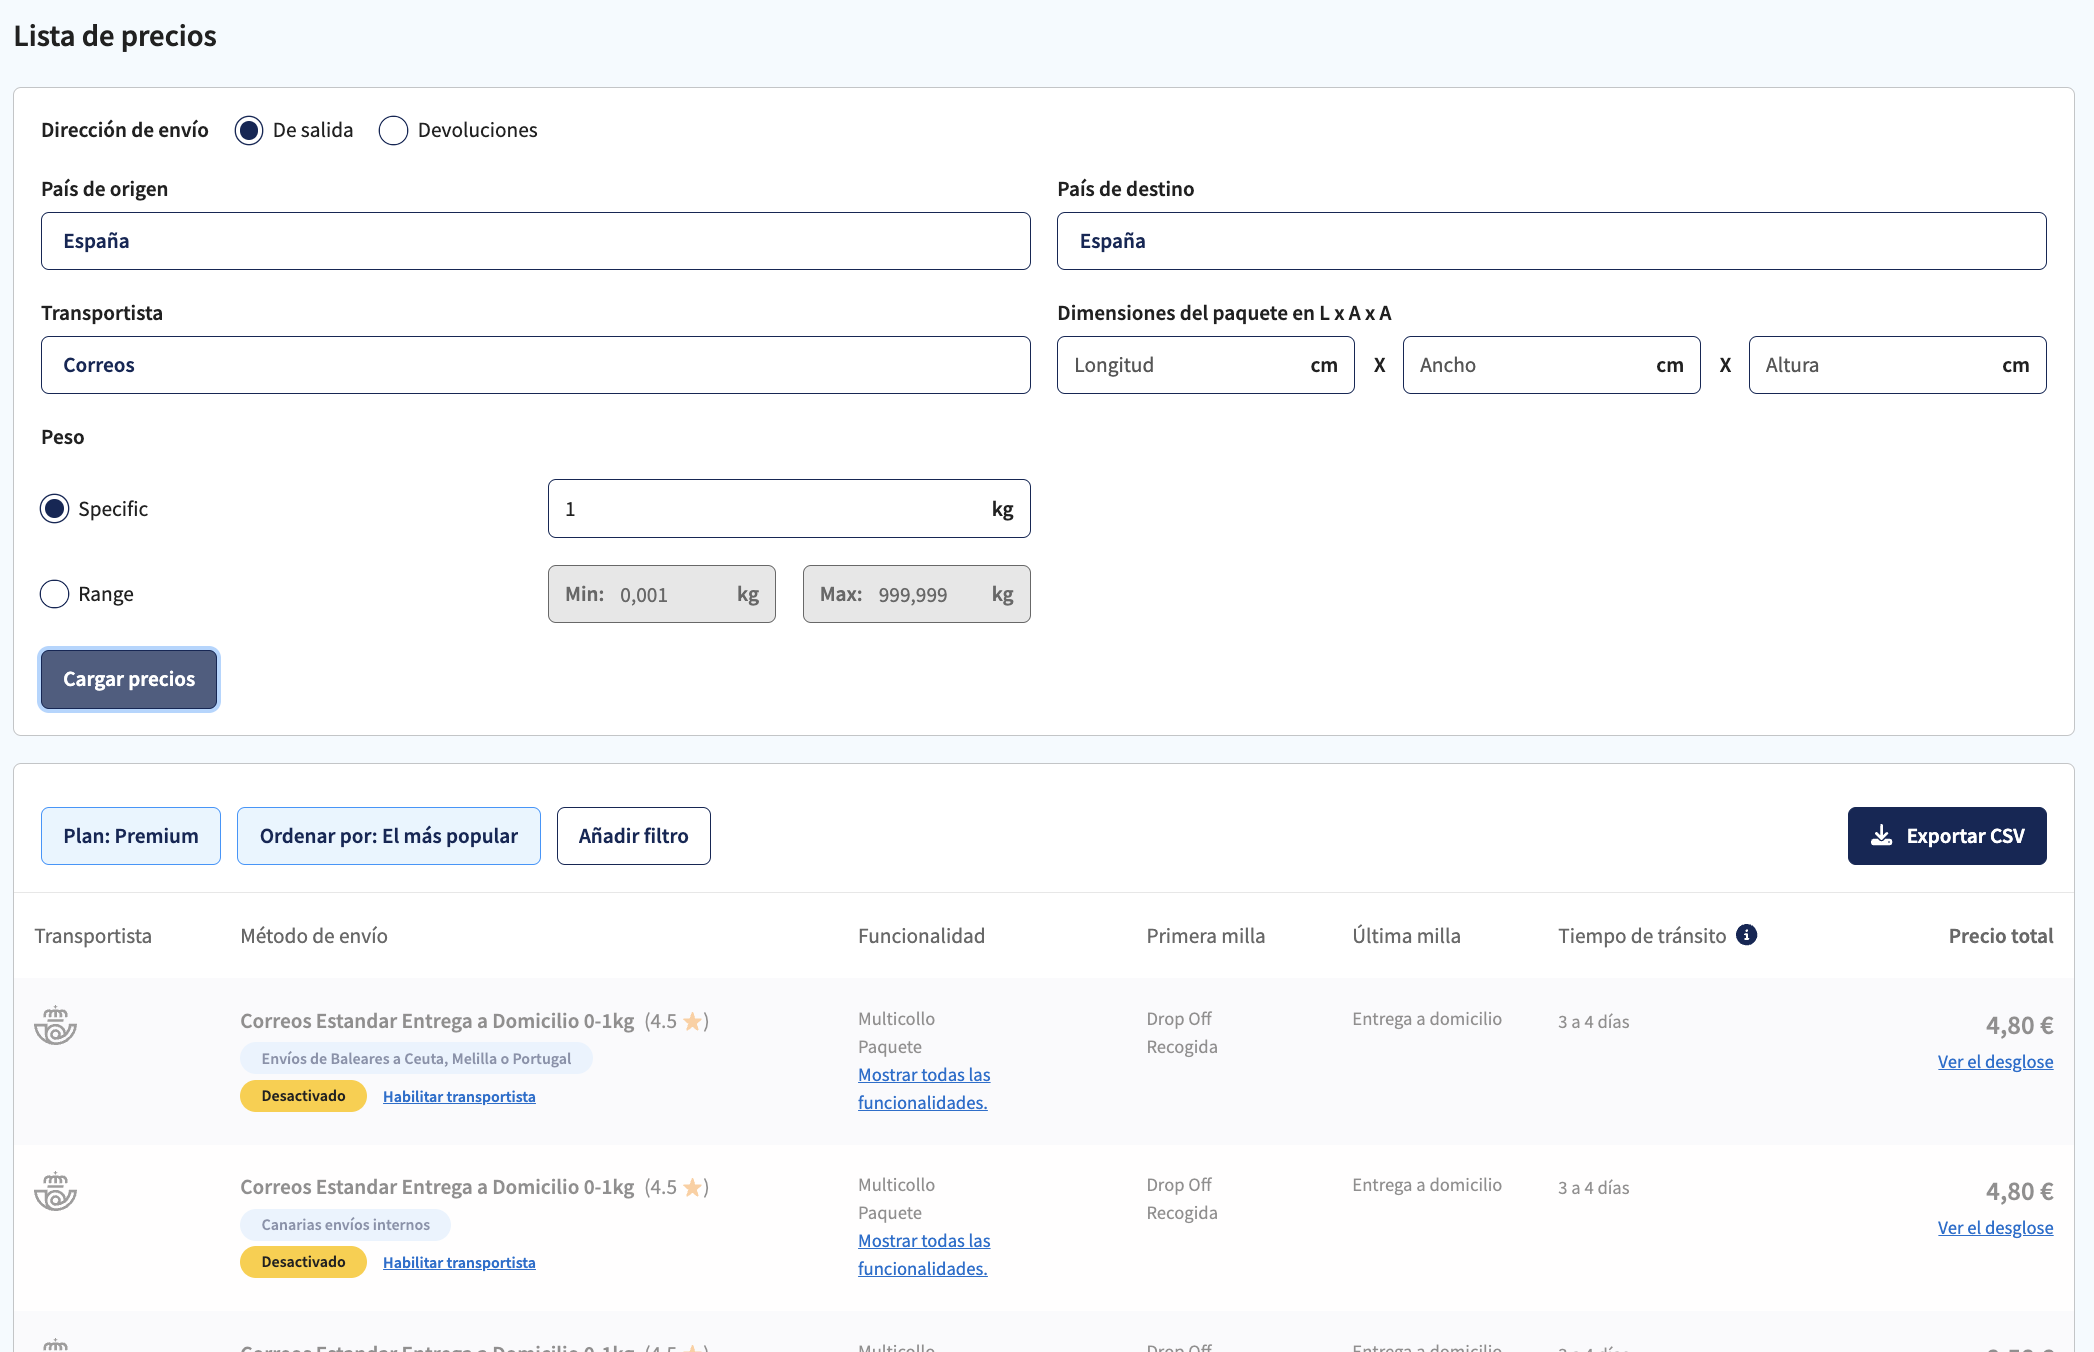Click 4,80 € price in Baleares row
This screenshot has height=1352, width=2094.
2019,1025
